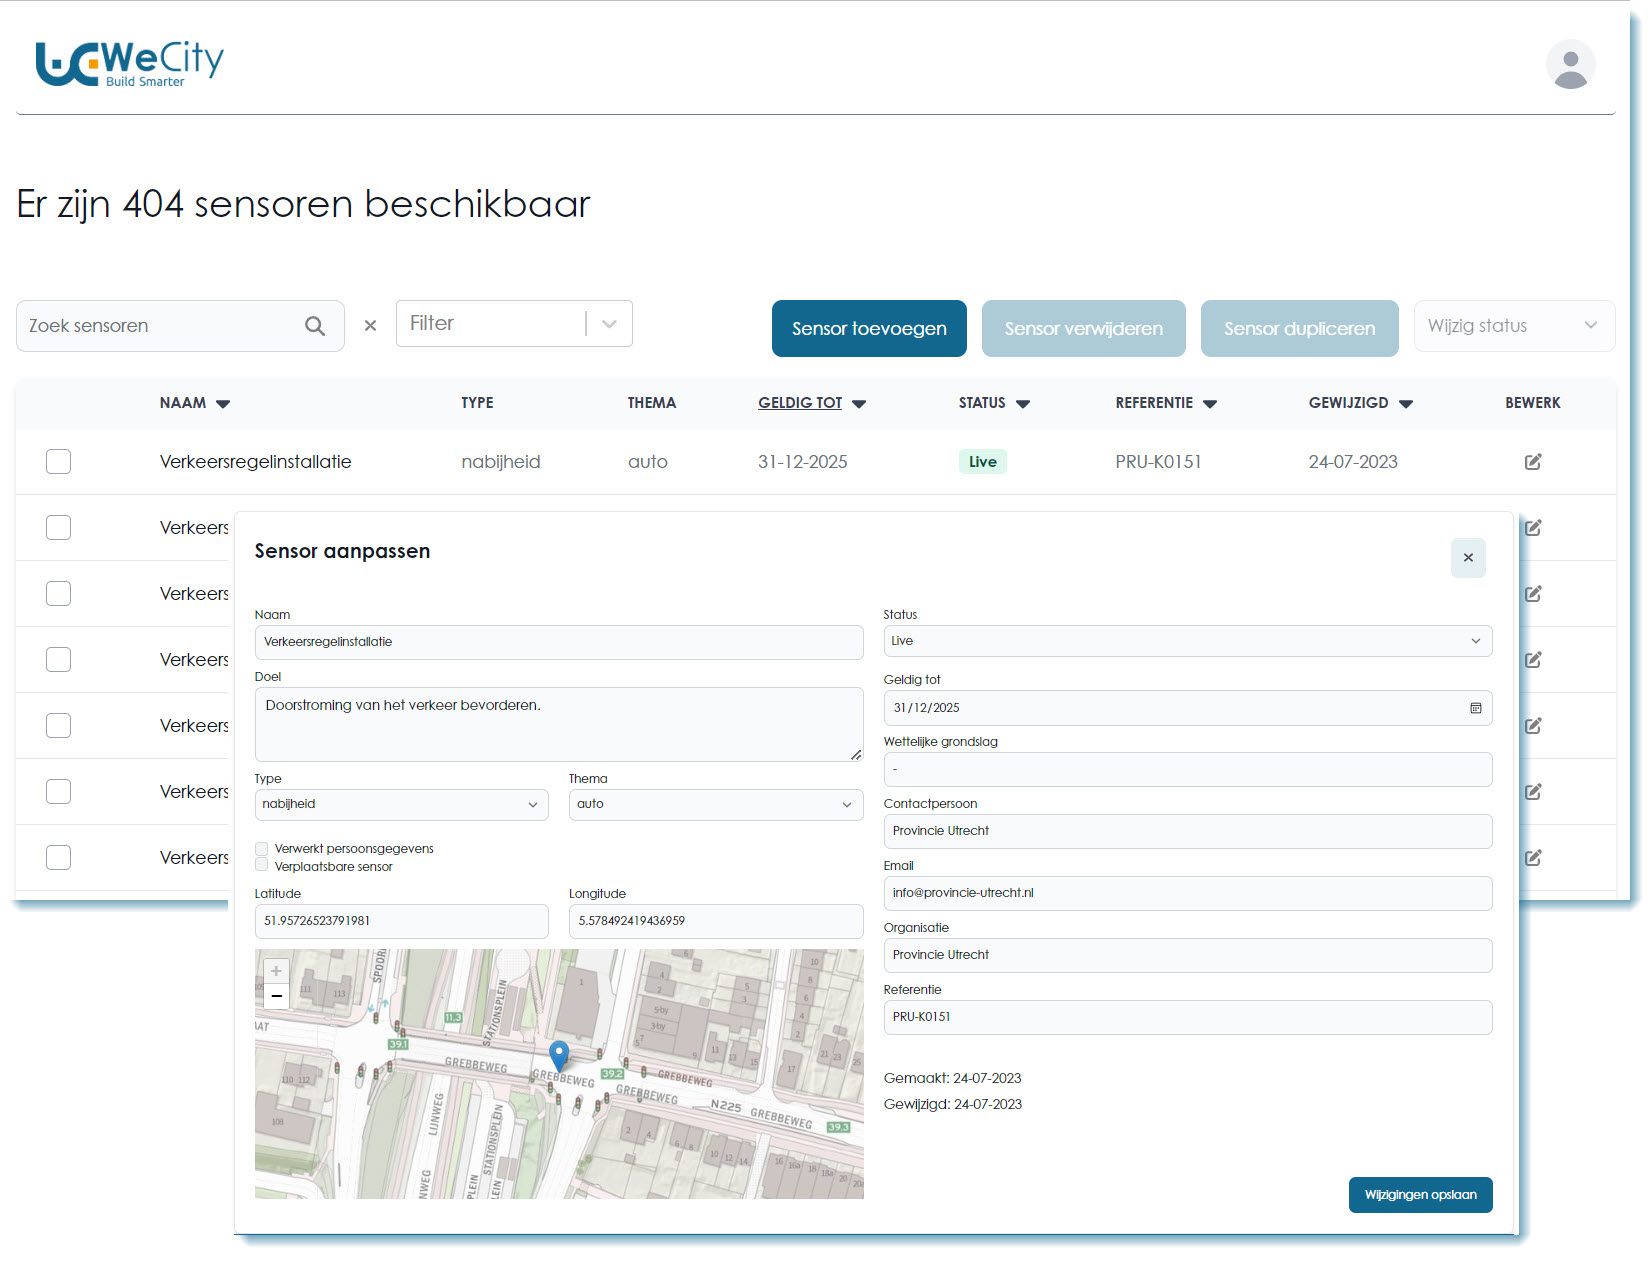Click the Doel text area
The image size is (1652, 1268).
[558, 724]
